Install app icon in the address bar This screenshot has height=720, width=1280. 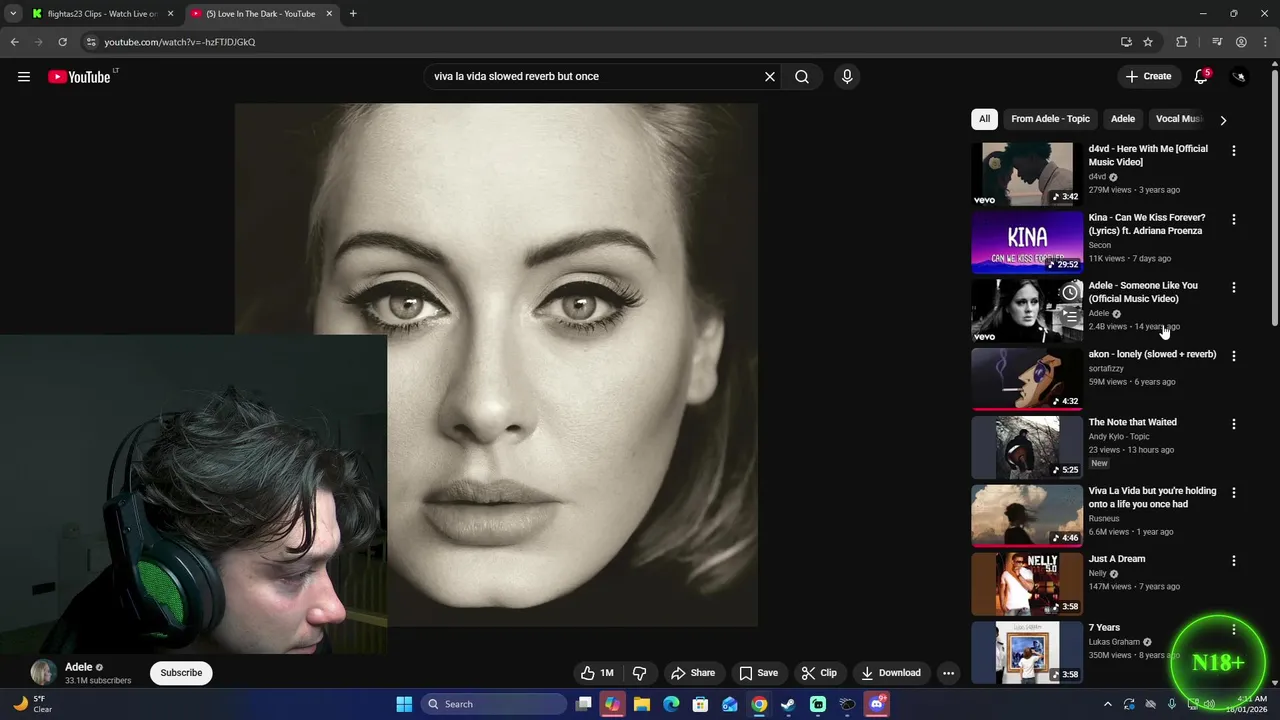click(x=1126, y=42)
